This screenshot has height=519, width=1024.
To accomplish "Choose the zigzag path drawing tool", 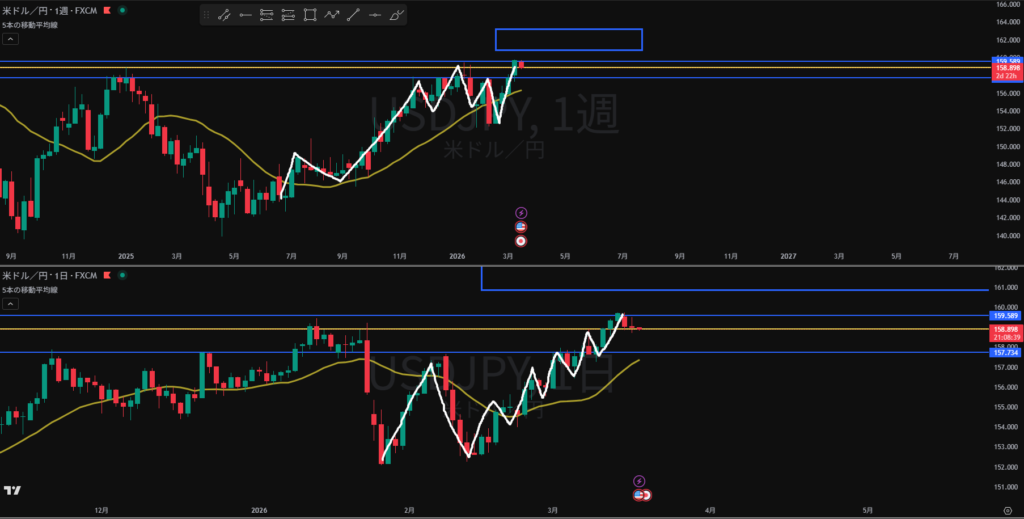I will [332, 15].
